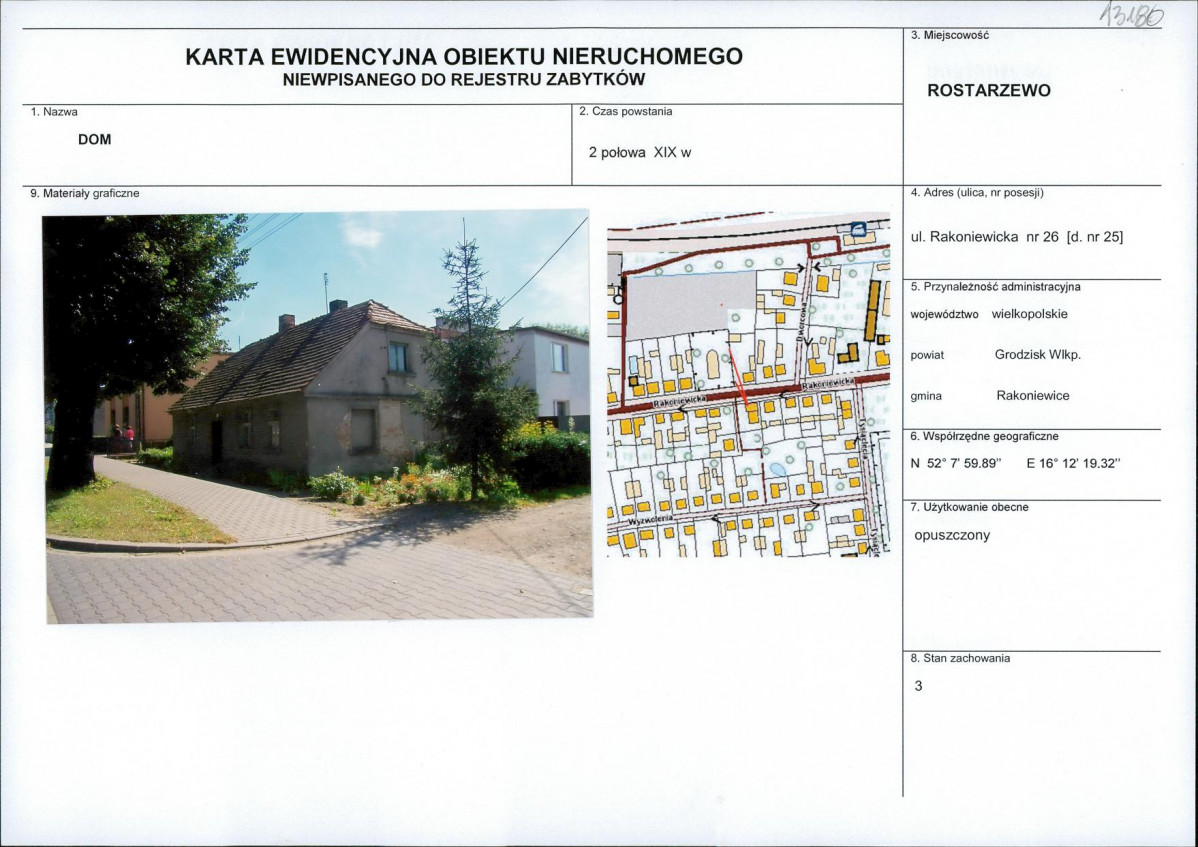1198x847 pixels.
Task: Click the label 'gmina'
Action: tap(926, 396)
